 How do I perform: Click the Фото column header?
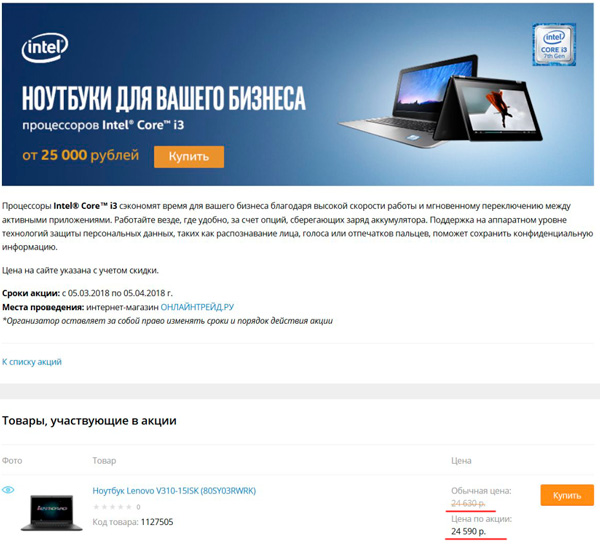12,461
